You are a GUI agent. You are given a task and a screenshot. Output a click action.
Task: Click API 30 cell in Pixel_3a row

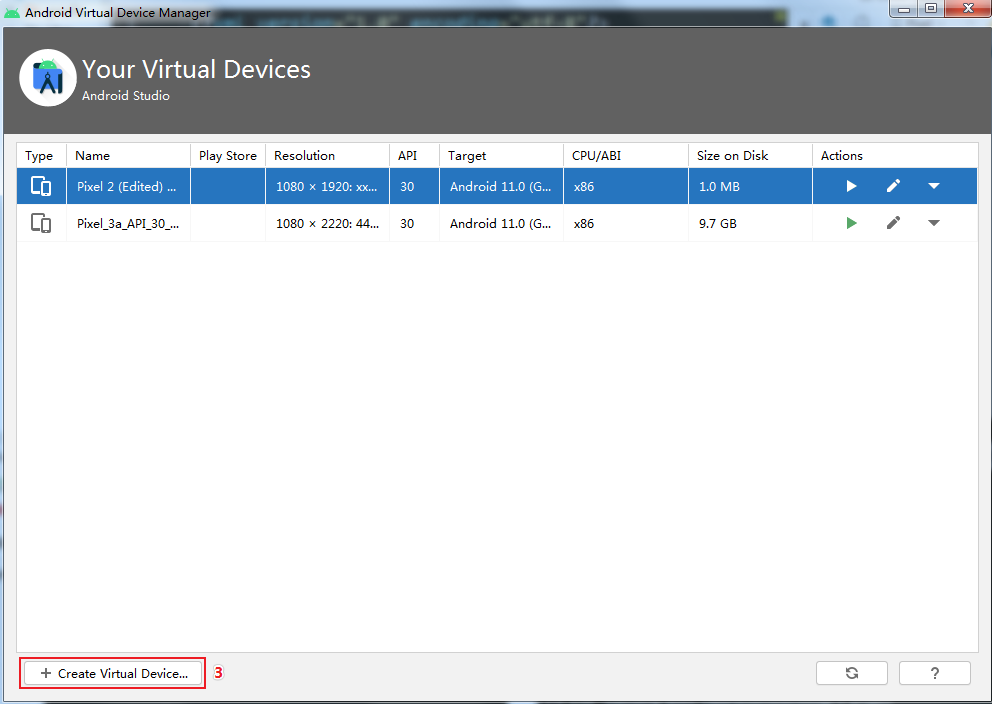414,223
